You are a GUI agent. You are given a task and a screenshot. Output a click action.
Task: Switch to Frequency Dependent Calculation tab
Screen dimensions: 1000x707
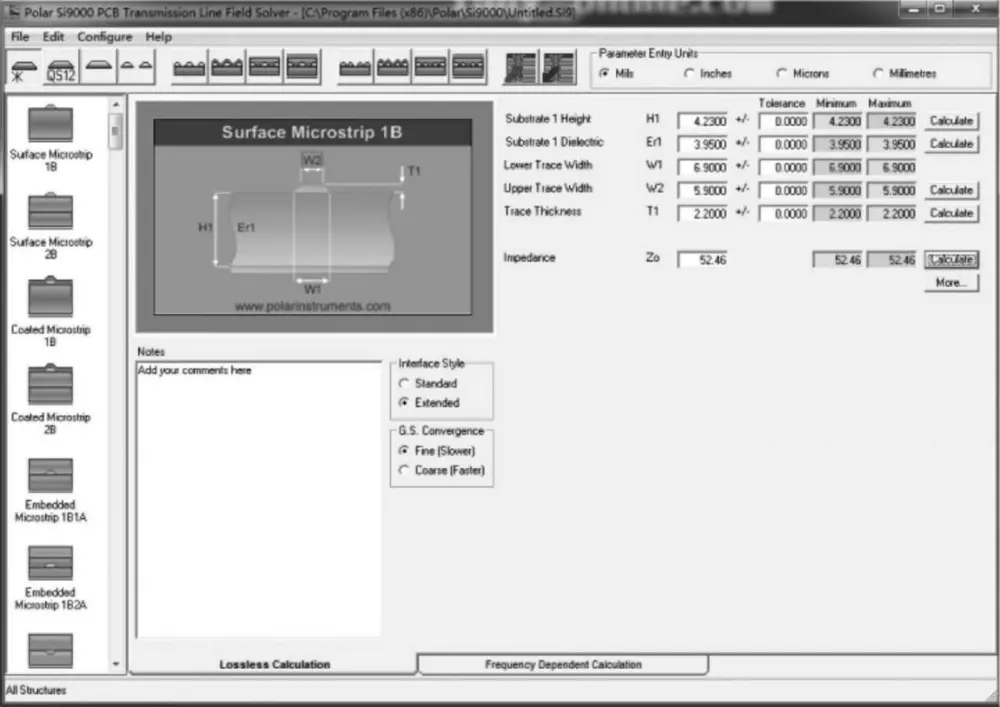point(563,664)
